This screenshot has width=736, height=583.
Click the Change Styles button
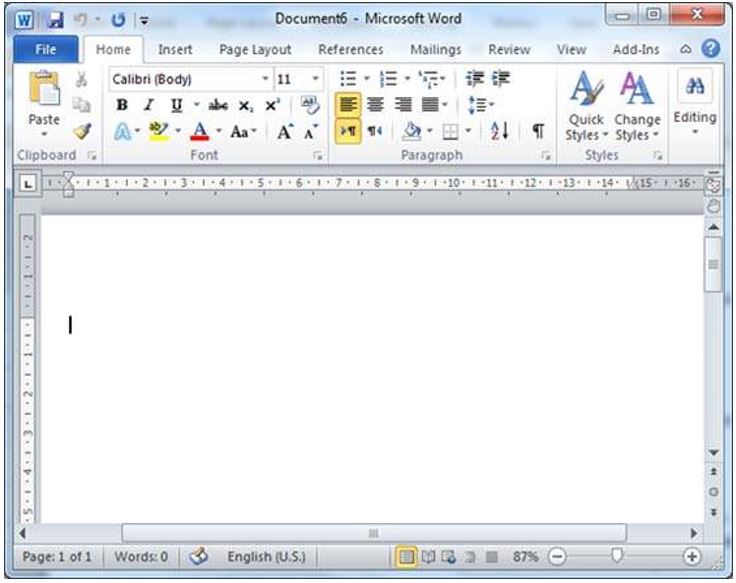[x=637, y=106]
